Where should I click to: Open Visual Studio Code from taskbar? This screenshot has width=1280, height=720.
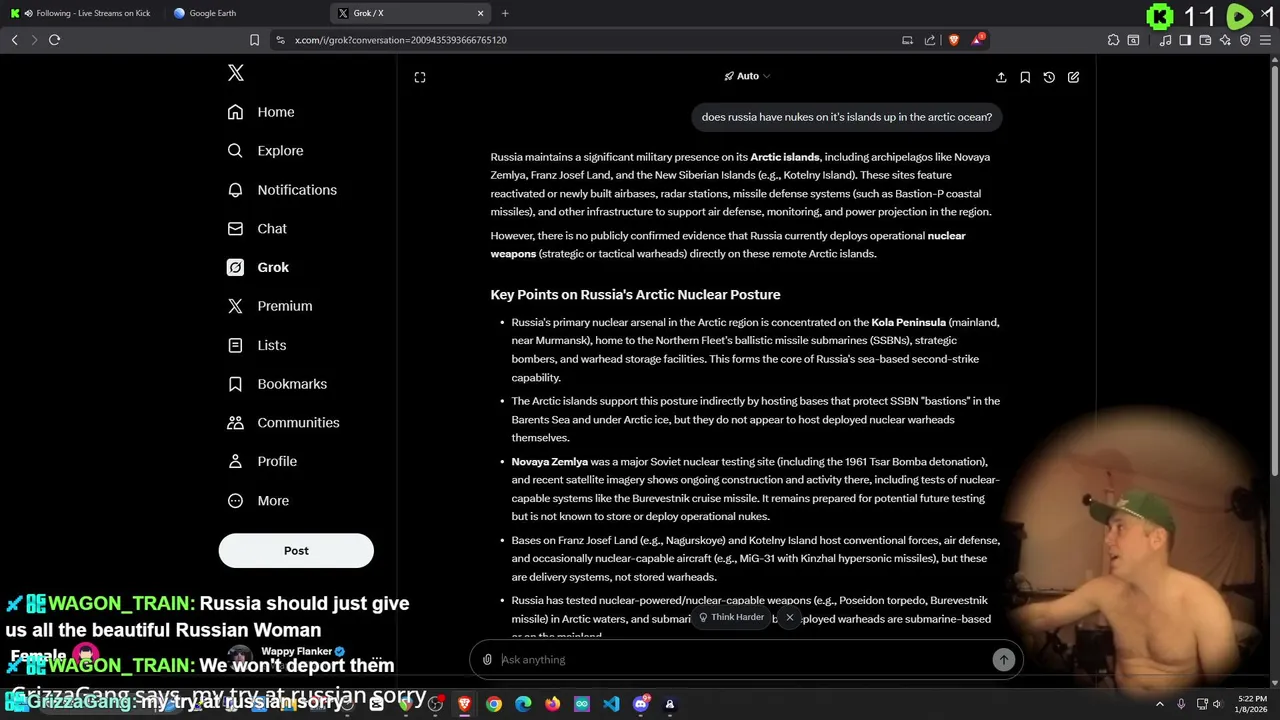611,704
